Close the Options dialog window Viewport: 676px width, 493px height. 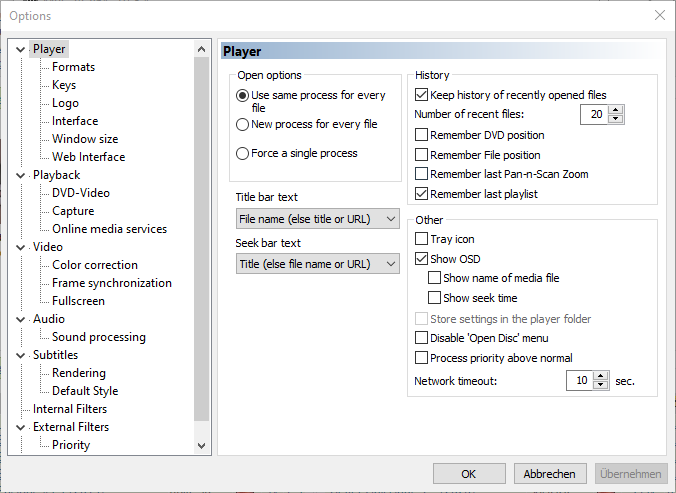click(x=660, y=15)
